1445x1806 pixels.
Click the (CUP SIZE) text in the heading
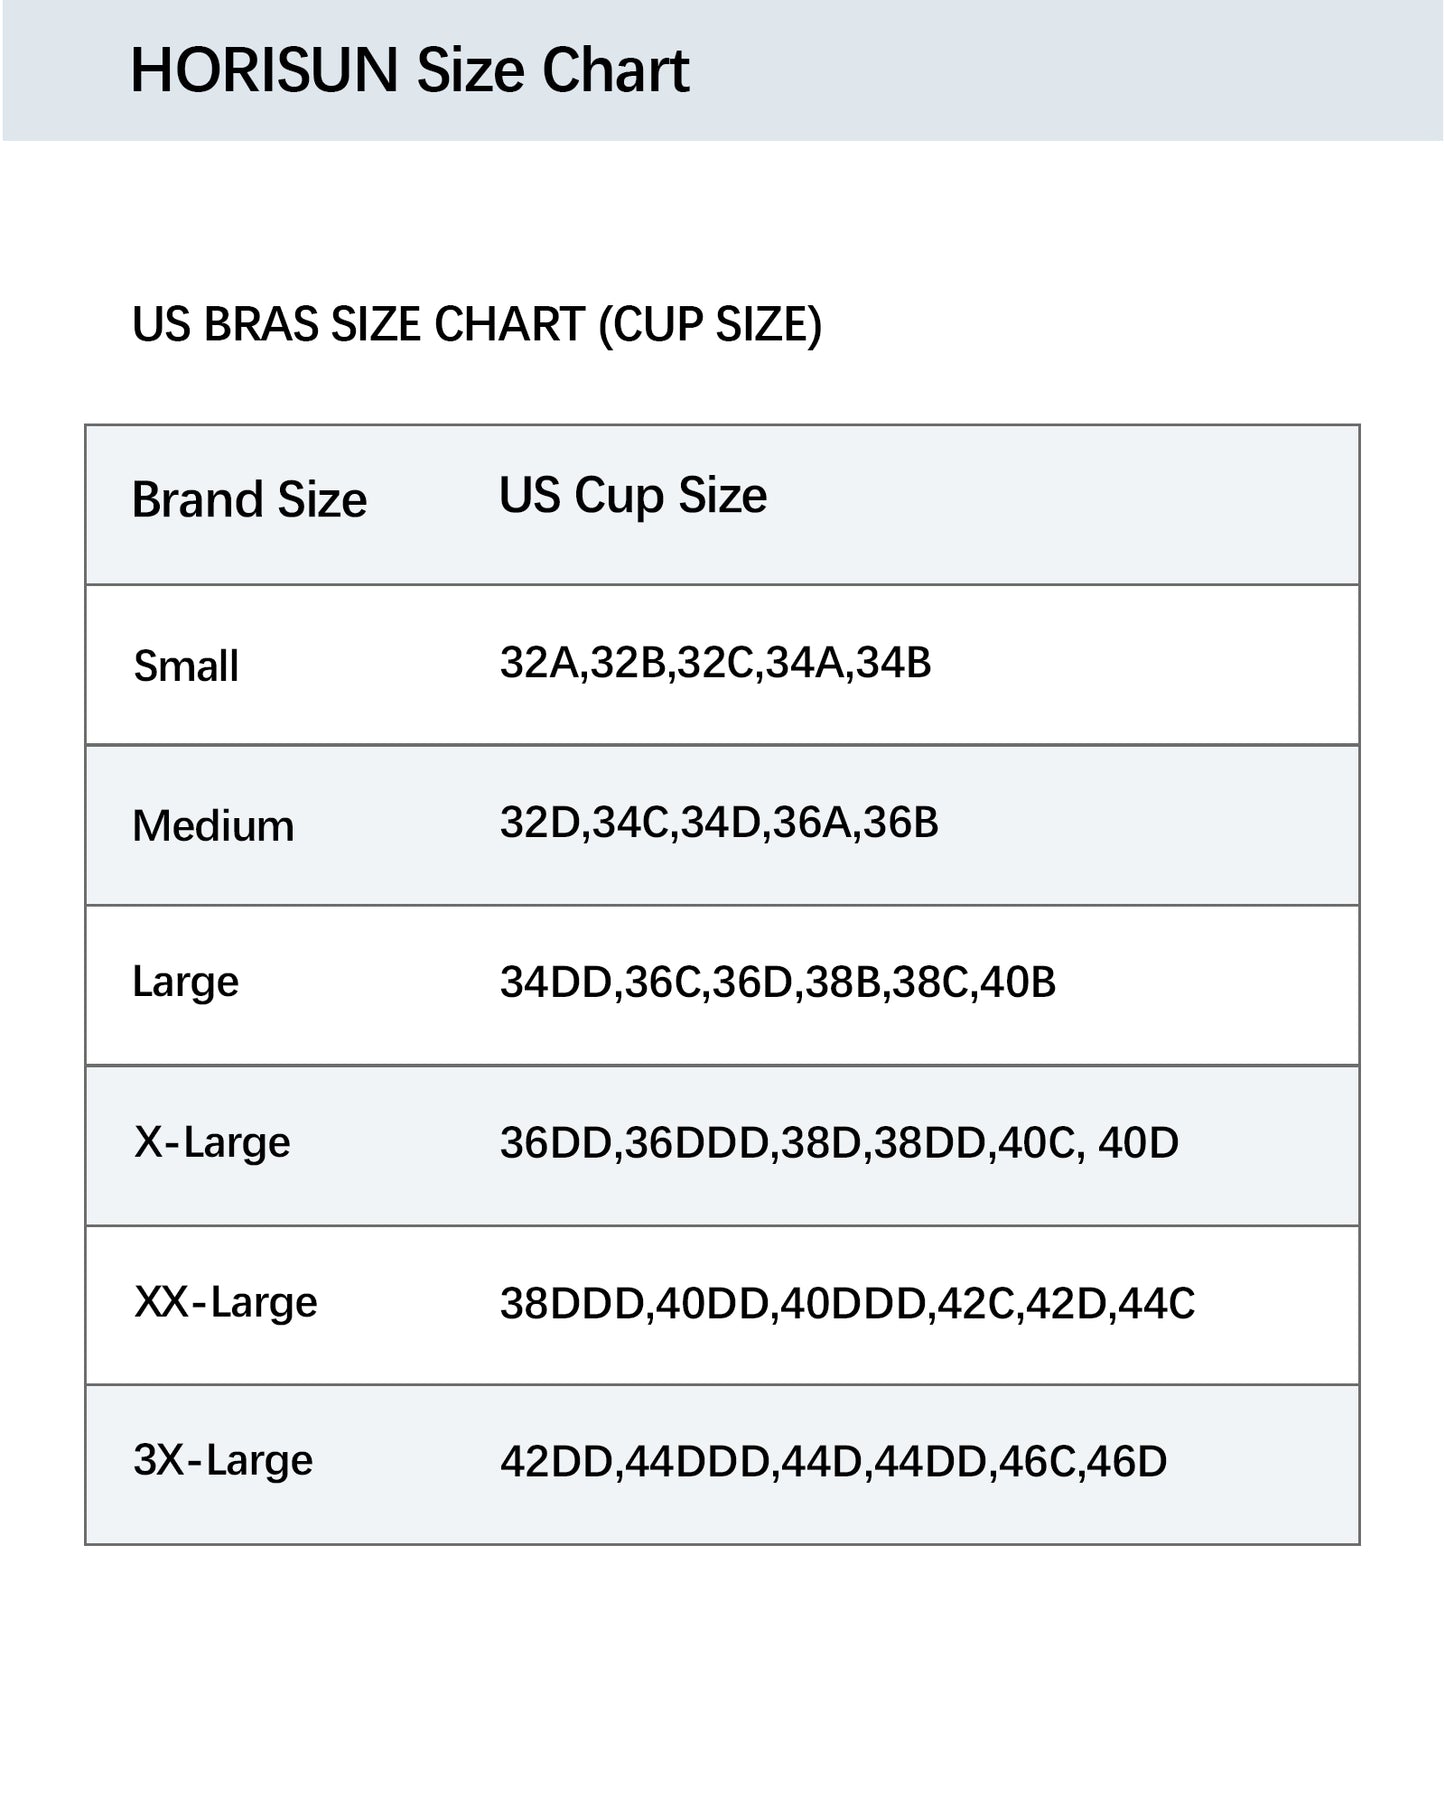[x=710, y=325]
